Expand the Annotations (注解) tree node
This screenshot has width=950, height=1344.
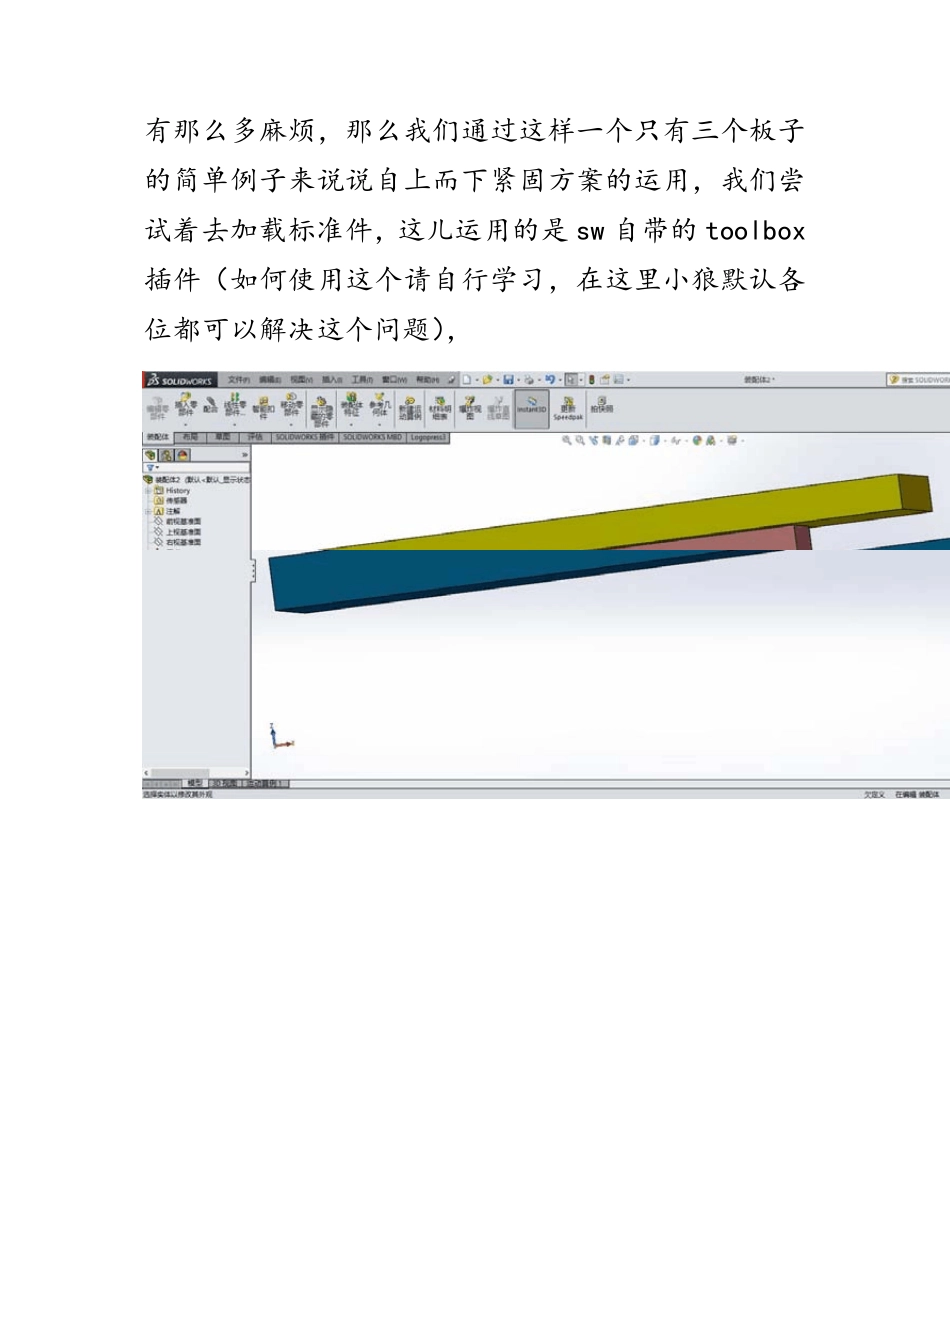click(x=148, y=512)
